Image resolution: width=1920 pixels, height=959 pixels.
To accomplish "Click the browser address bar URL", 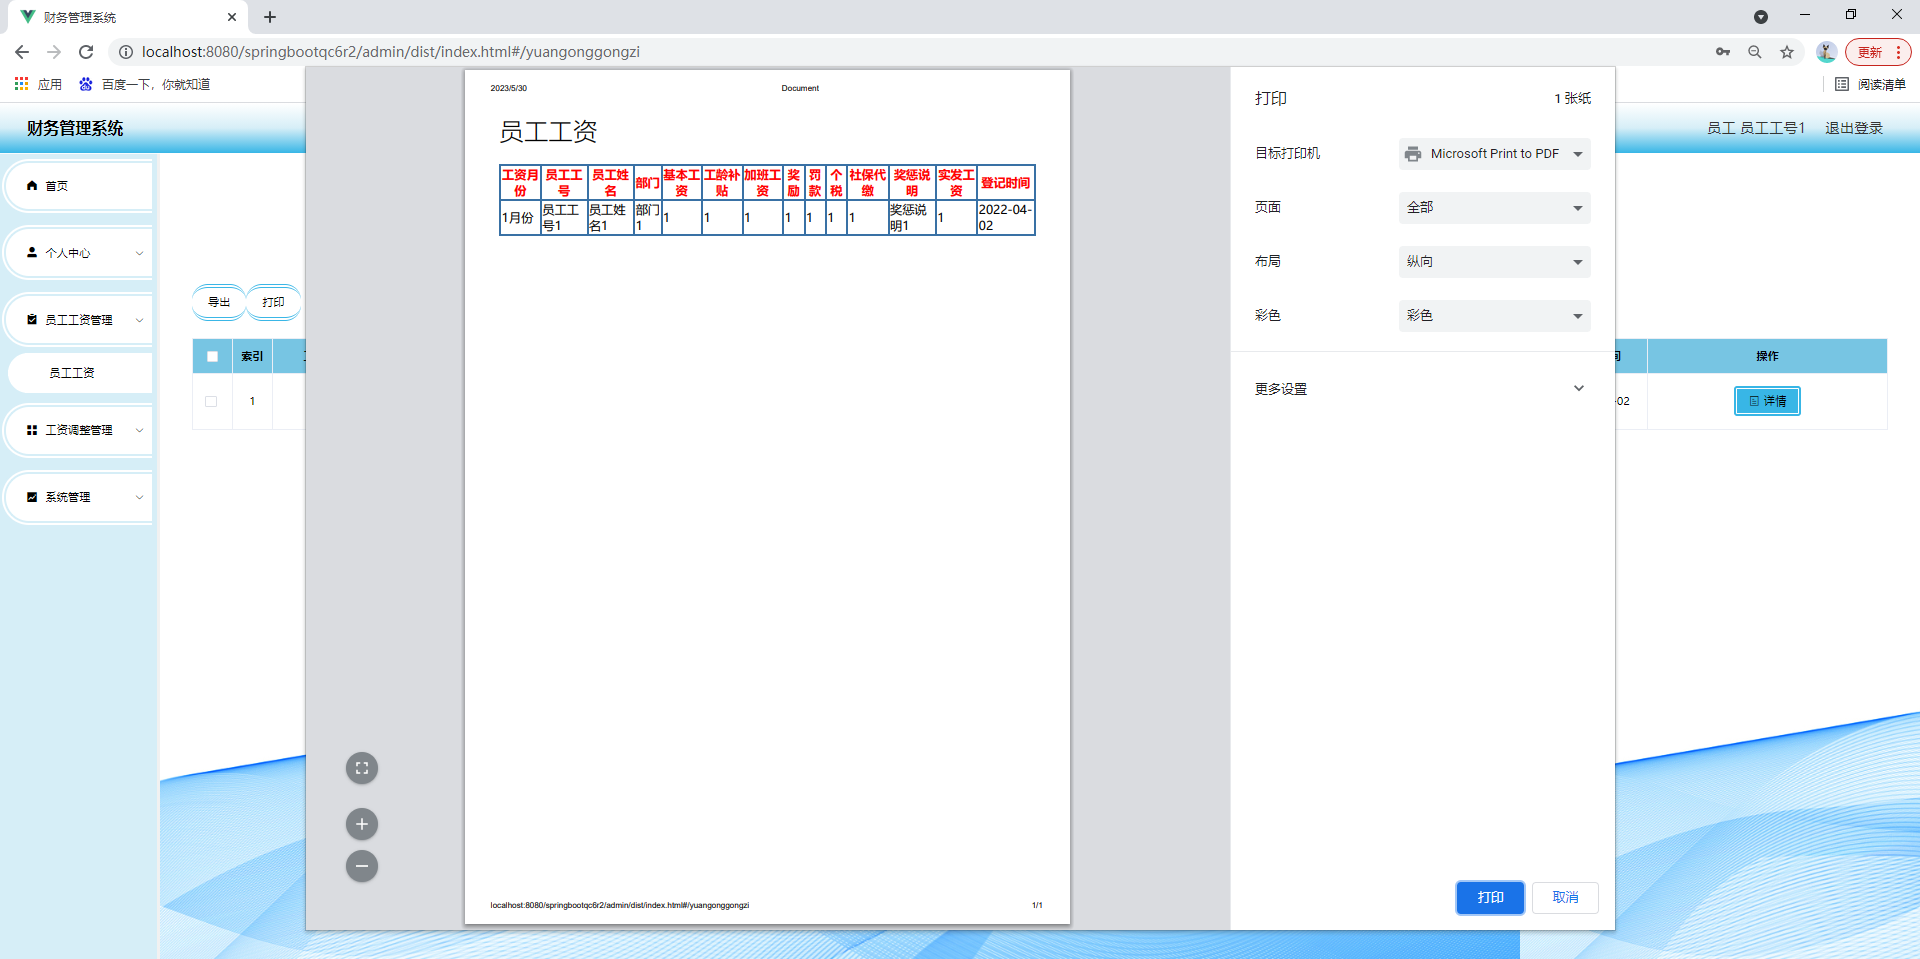I will [x=390, y=52].
